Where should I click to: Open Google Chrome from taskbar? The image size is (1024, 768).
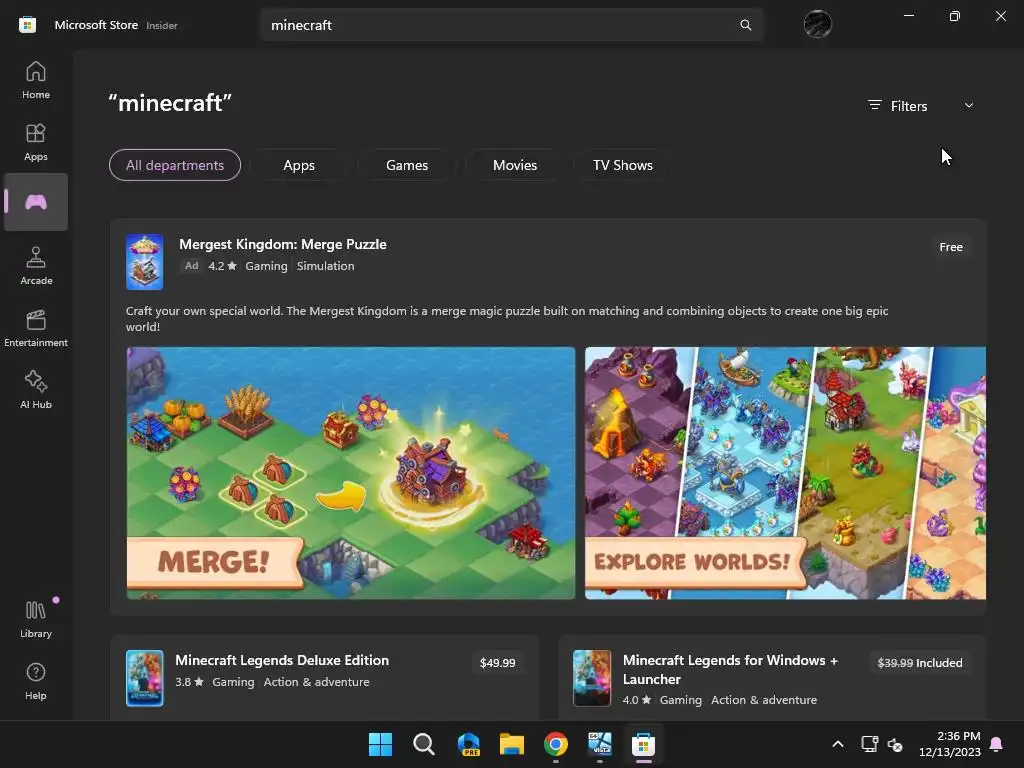(x=556, y=744)
